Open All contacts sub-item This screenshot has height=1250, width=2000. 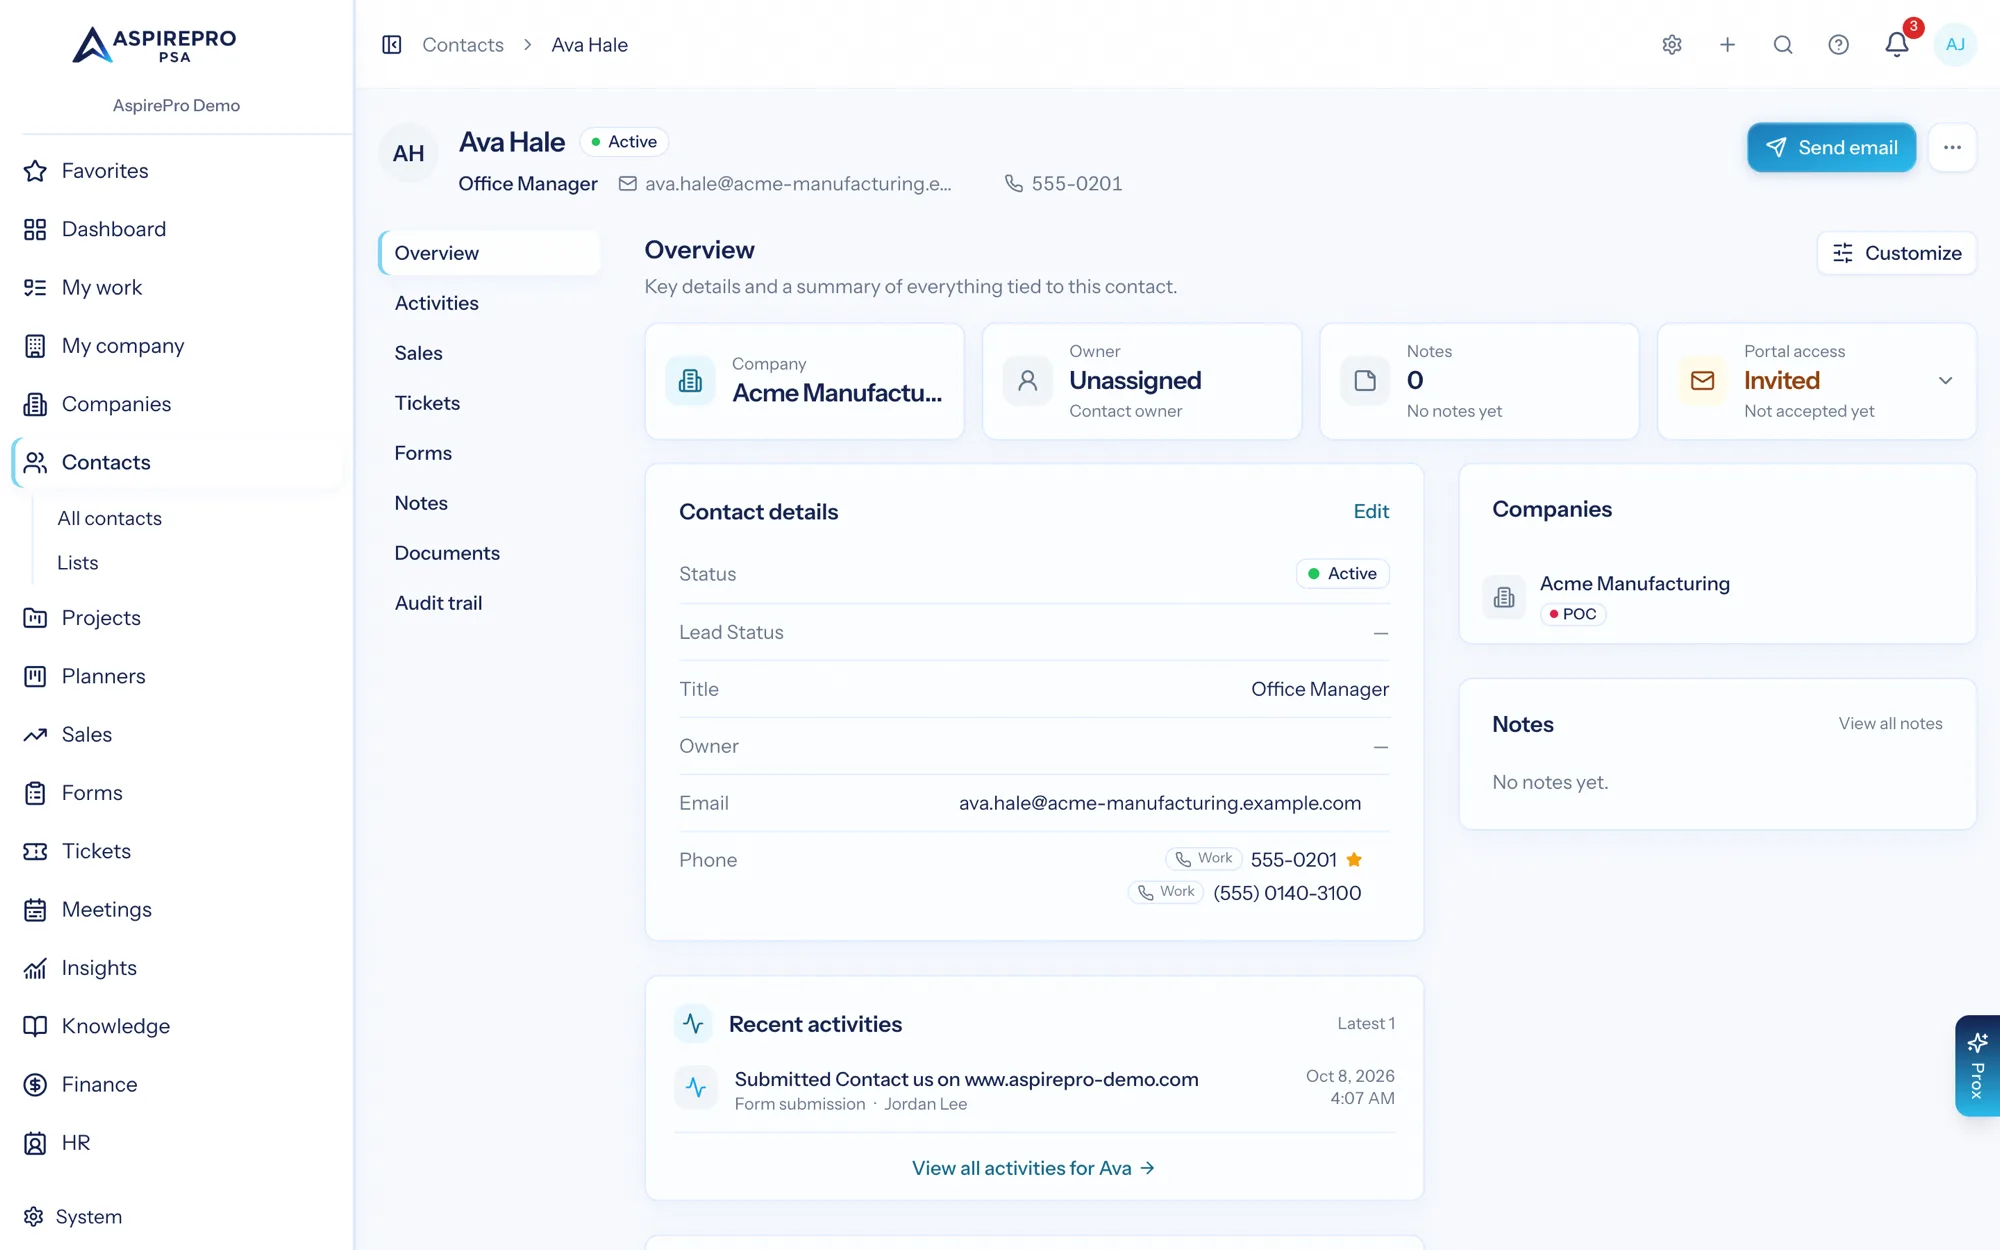tap(110, 519)
